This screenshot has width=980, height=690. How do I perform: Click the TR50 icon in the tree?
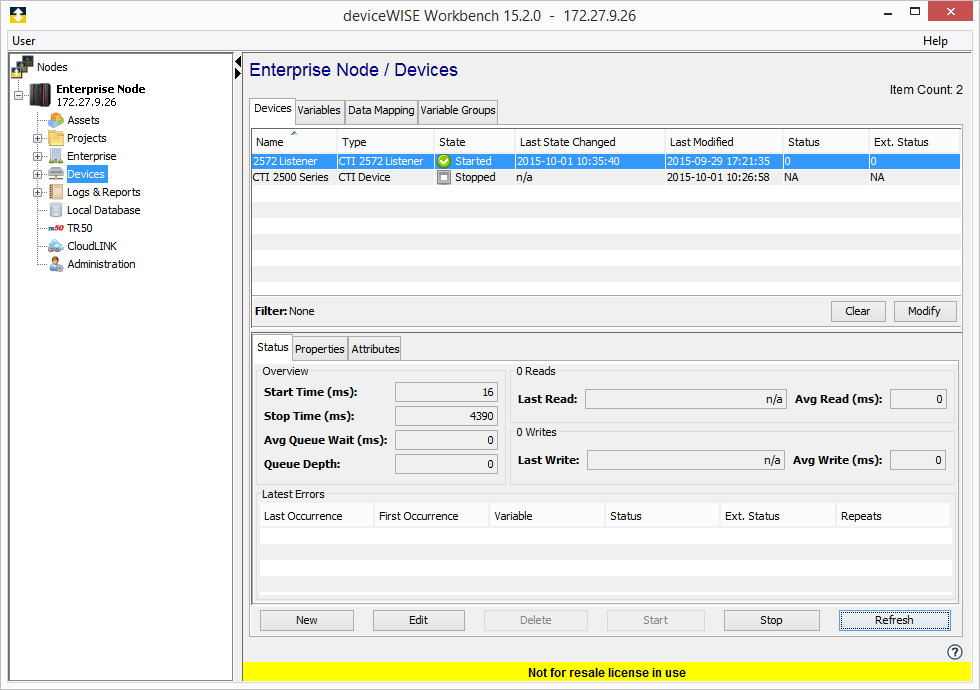coord(56,228)
